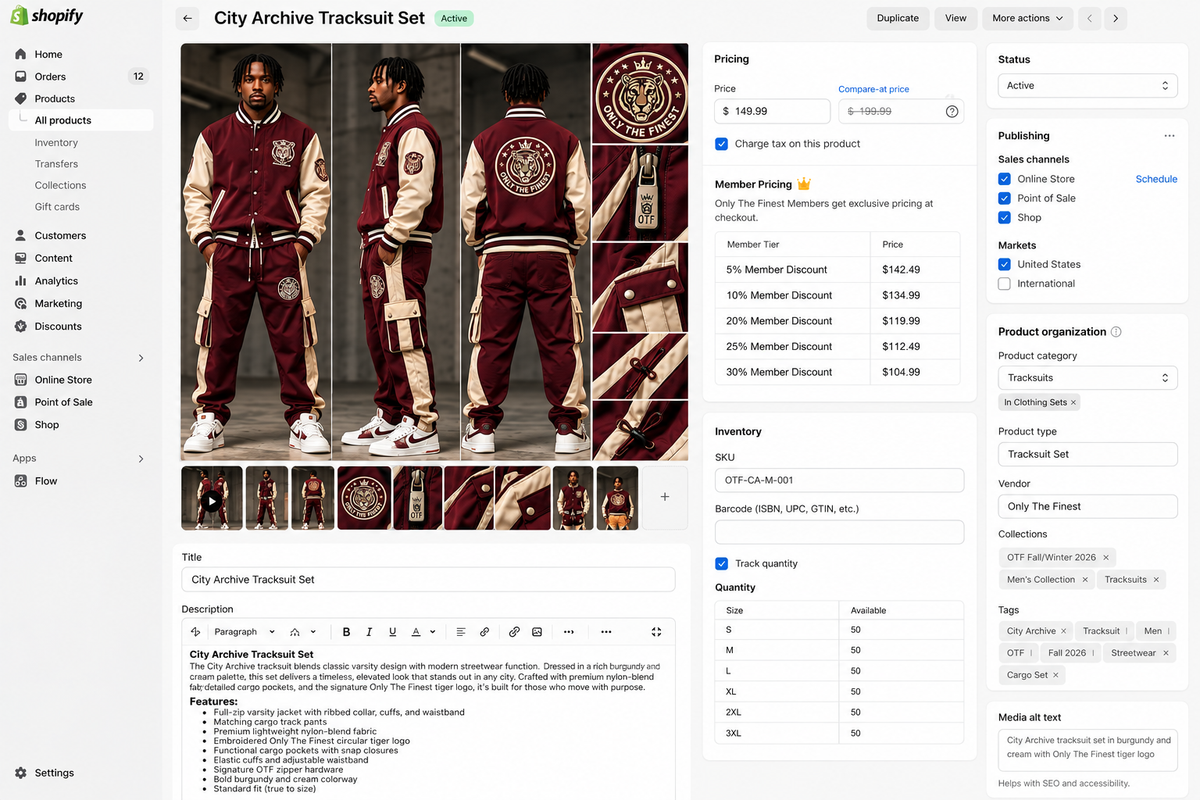Click Duplicate button
The height and width of the screenshot is (800, 1200).
pos(898,18)
